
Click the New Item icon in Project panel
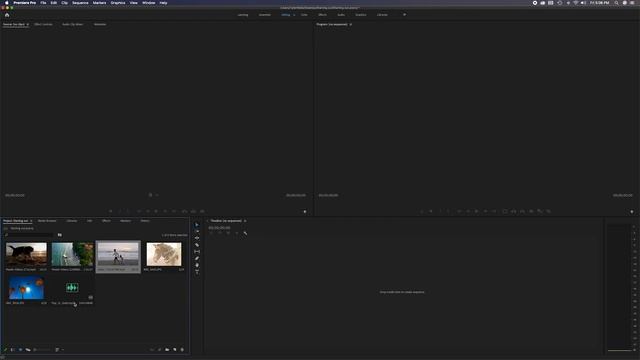[x=175, y=349]
